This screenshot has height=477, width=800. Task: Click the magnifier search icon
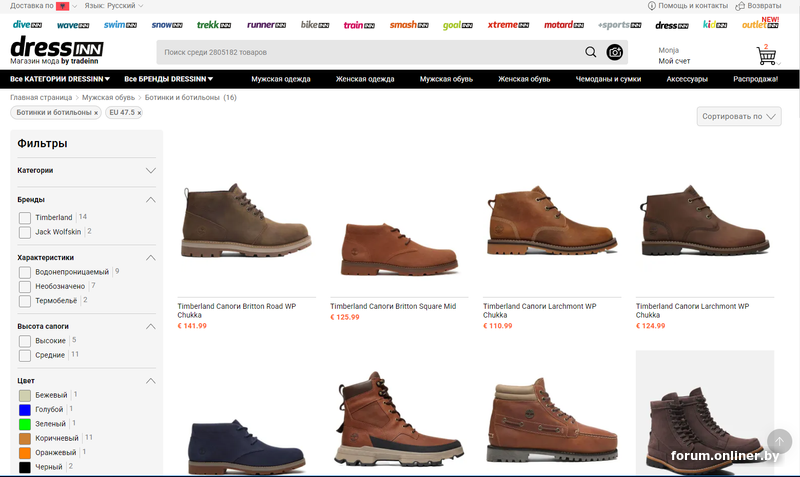(590, 52)
